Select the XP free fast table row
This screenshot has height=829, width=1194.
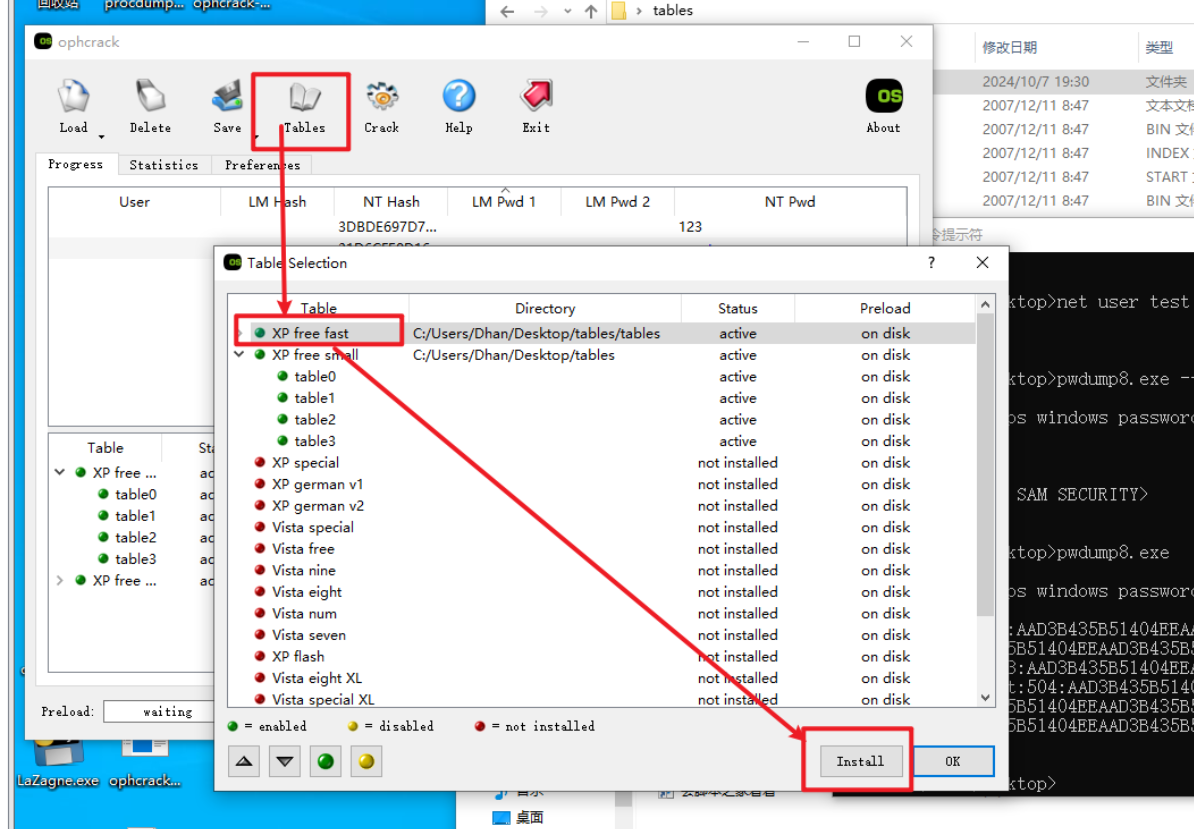point(602,333)
